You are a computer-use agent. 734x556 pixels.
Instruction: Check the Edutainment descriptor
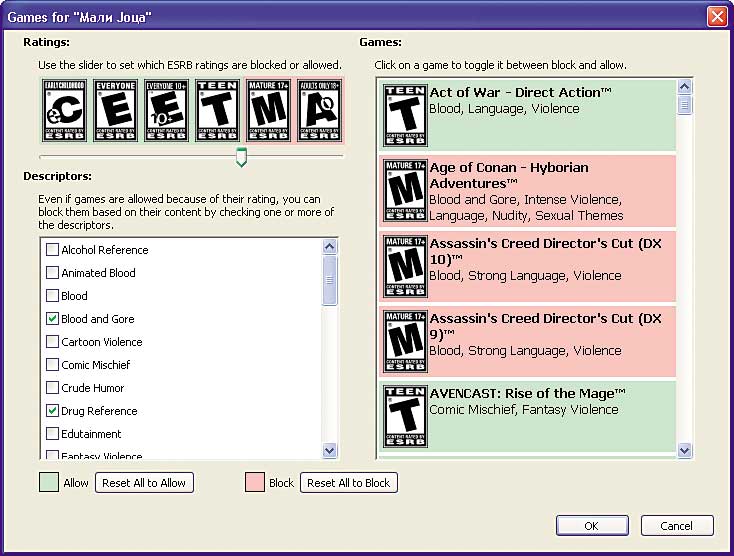click(x=52, y=433)
